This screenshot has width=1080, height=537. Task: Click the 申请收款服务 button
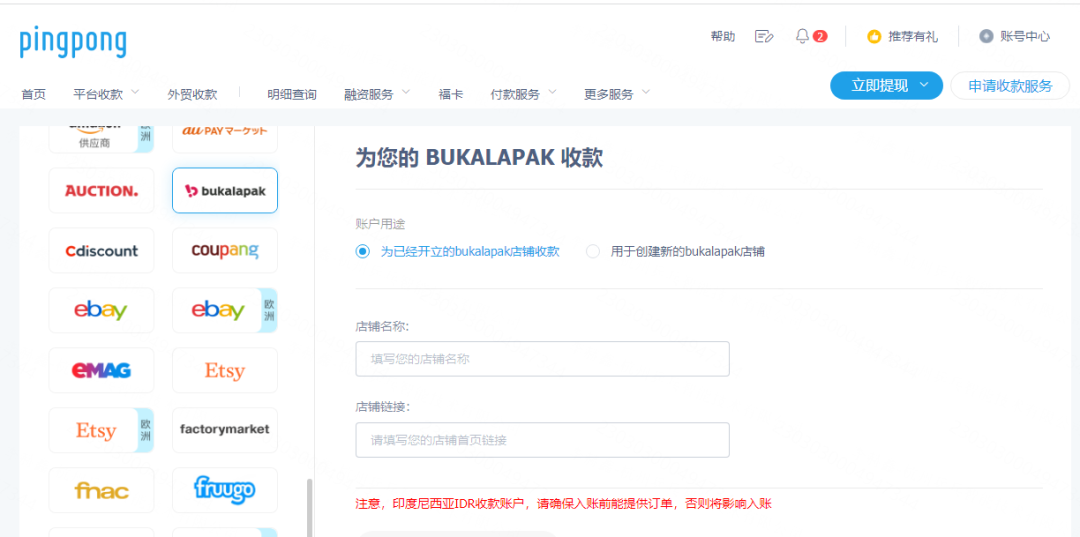click(x=1010, y=86)
